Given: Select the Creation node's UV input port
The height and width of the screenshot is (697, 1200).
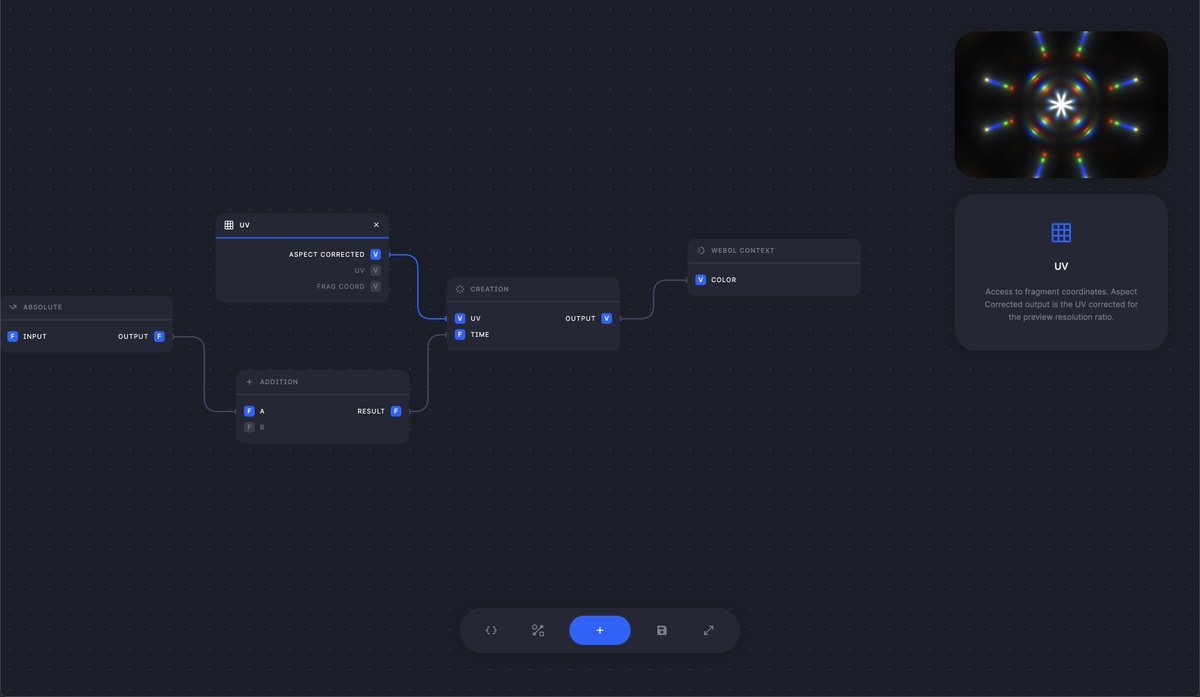Looking at the screenshot, I should click(460, 318).
